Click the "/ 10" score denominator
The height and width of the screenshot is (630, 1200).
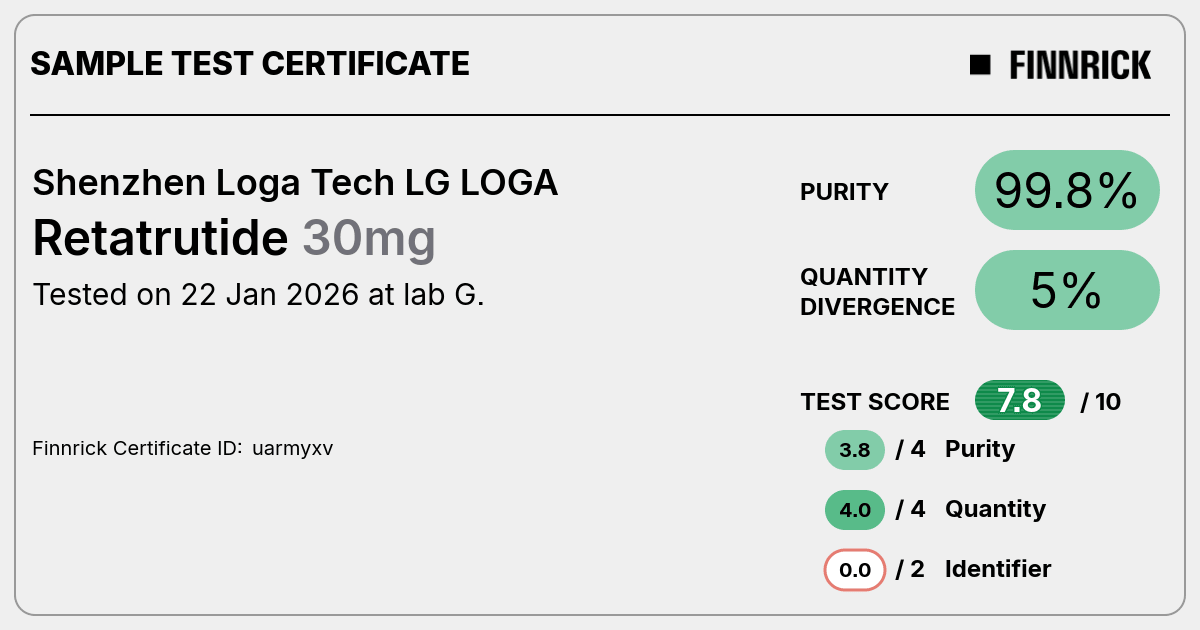pos(1101,402)
